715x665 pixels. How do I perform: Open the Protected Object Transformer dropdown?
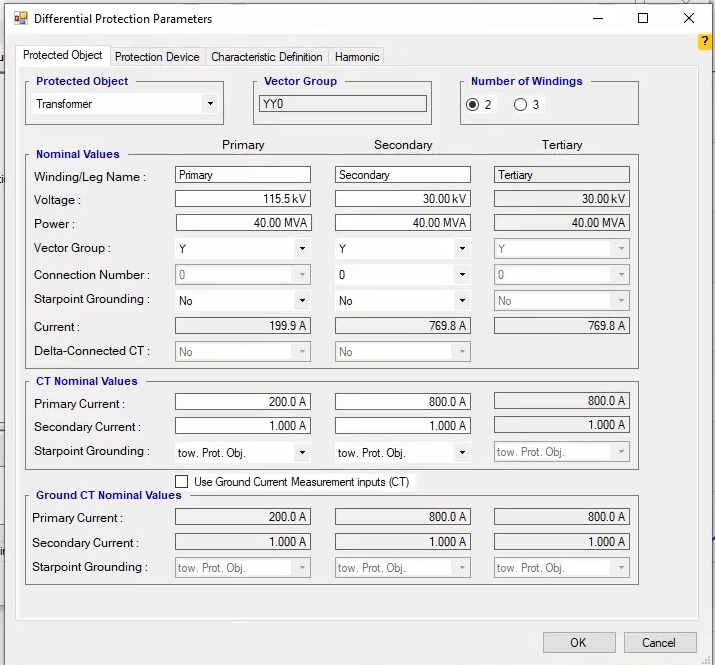(126, 104)
